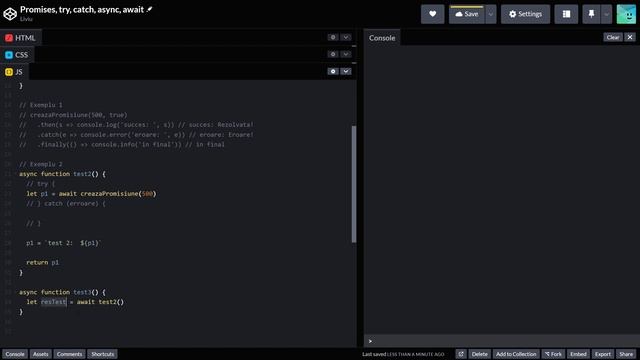Image resolution: width=640 pixels, height=360 pixels.
Task: Click the Console panel title tab
Action: coord(382,38)
